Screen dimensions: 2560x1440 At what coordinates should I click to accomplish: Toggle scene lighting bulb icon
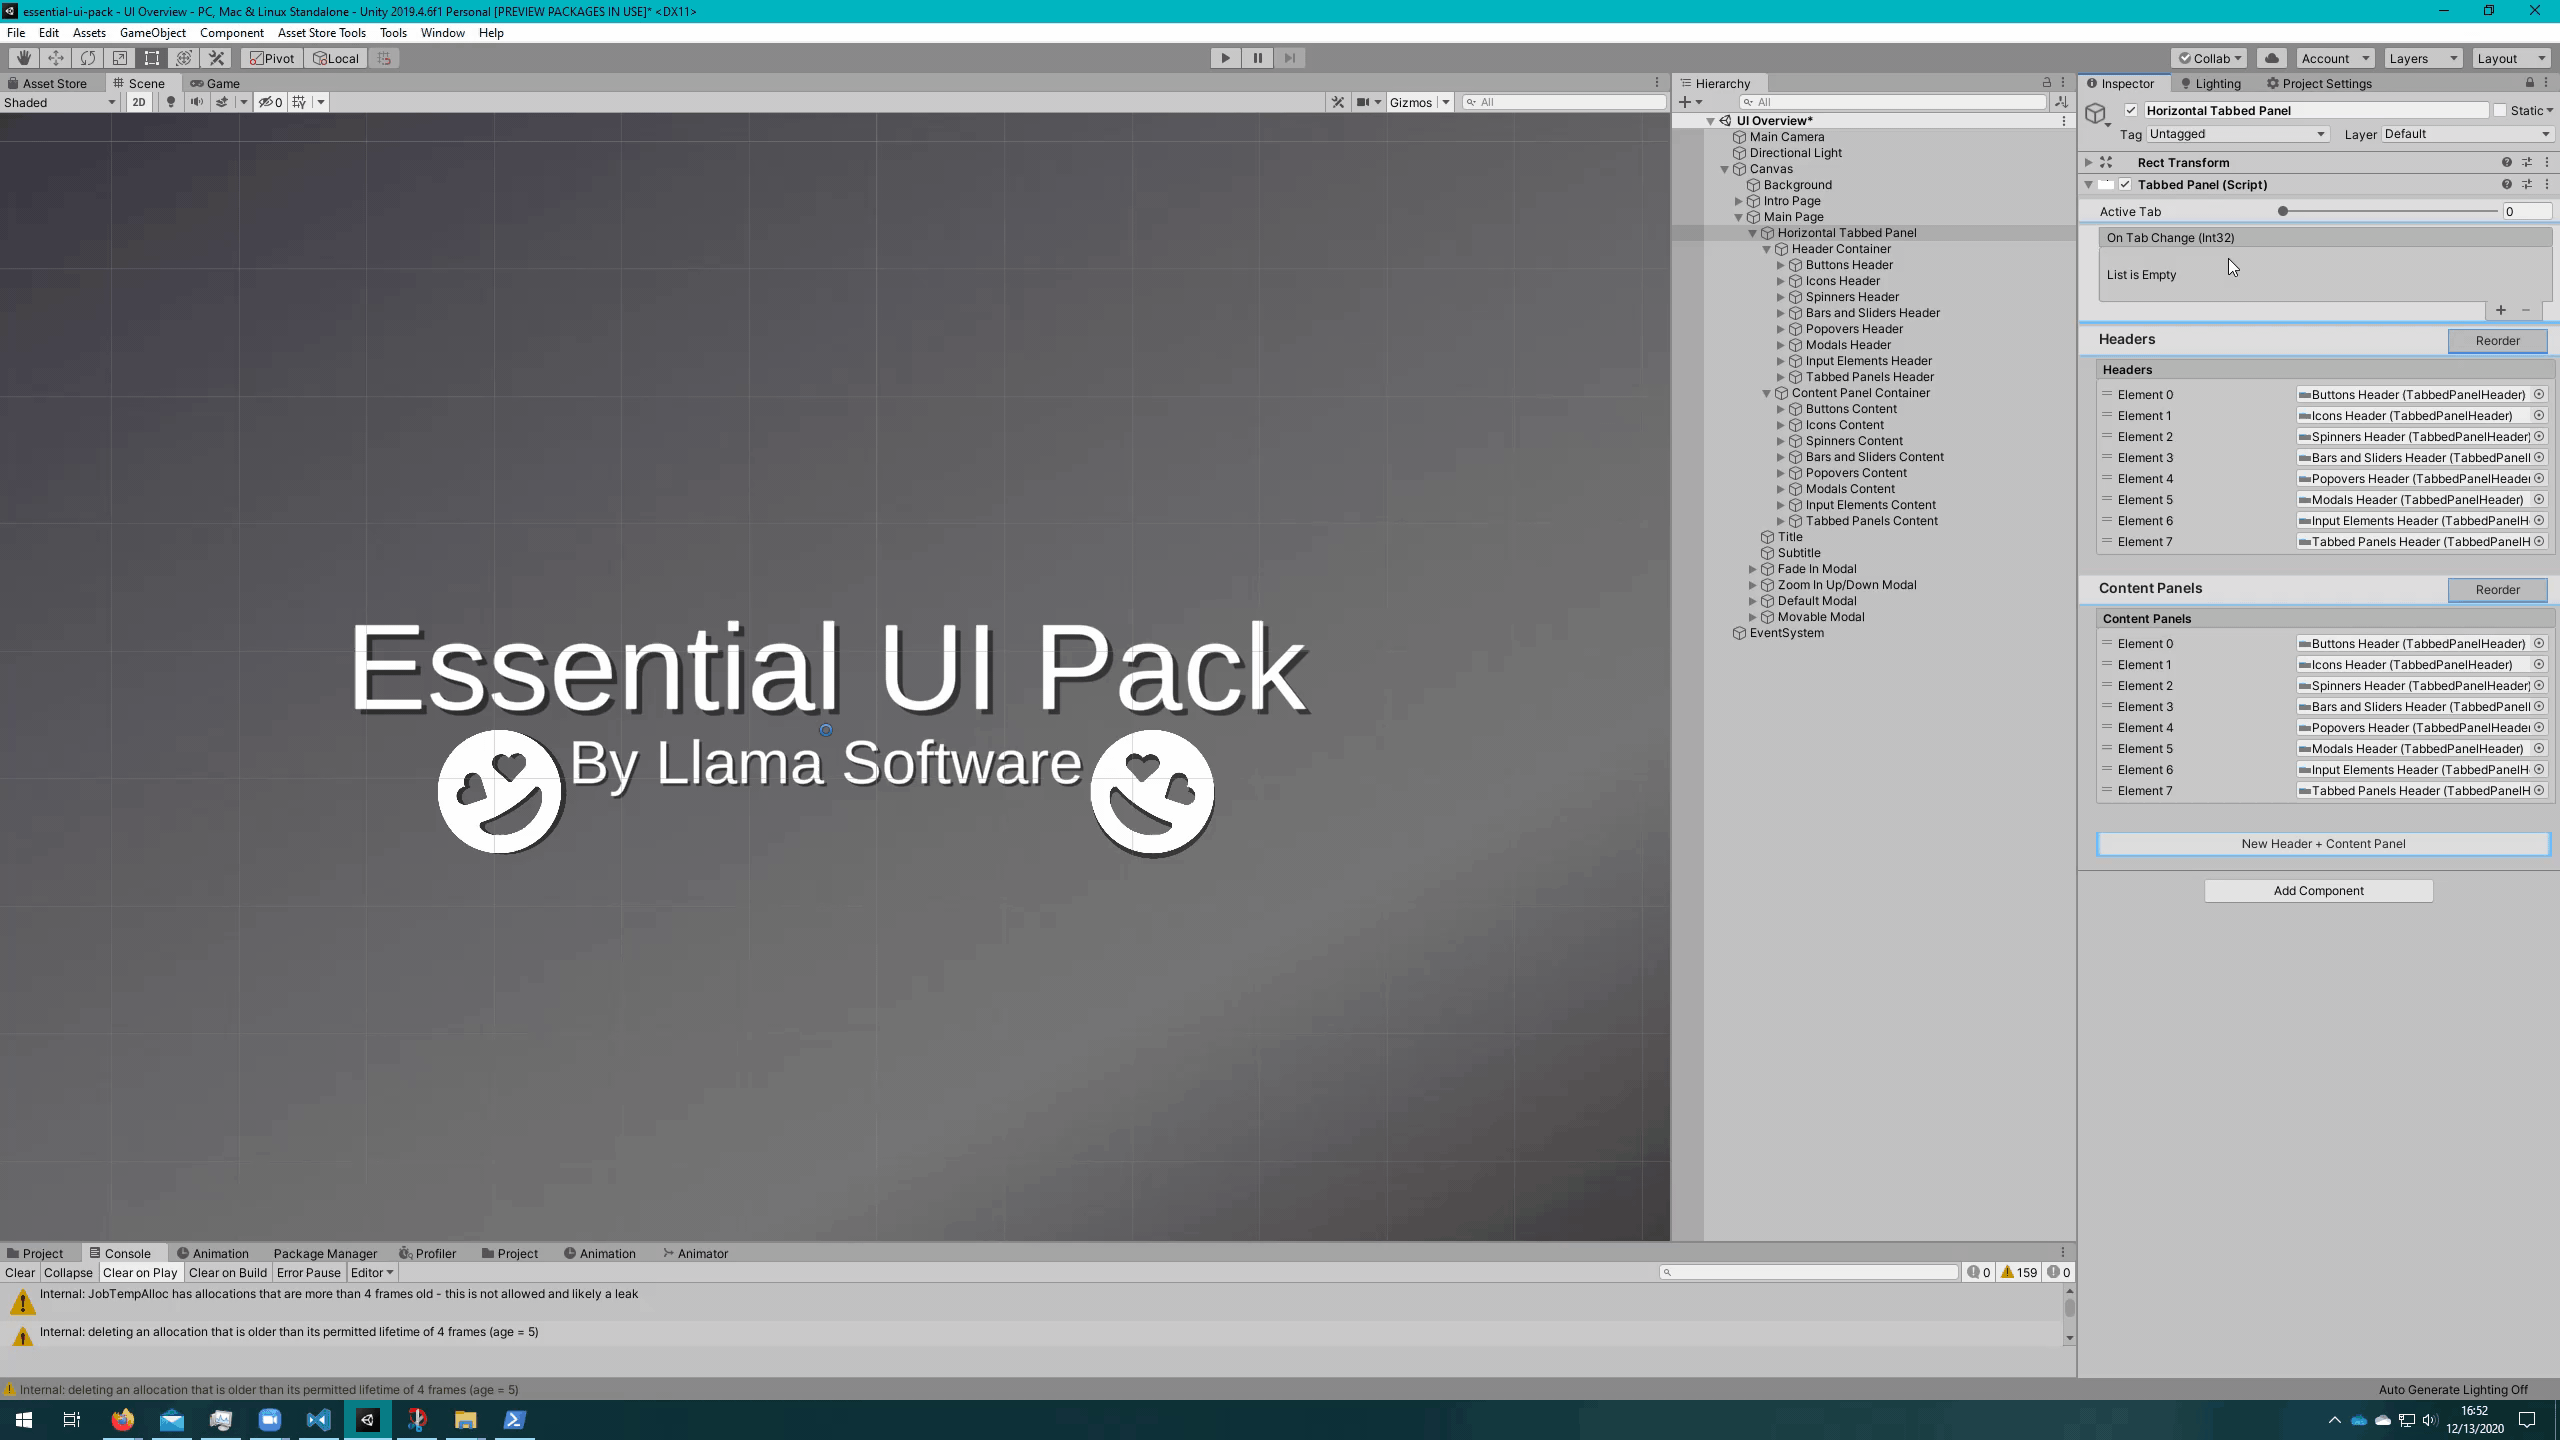(171, 102)
